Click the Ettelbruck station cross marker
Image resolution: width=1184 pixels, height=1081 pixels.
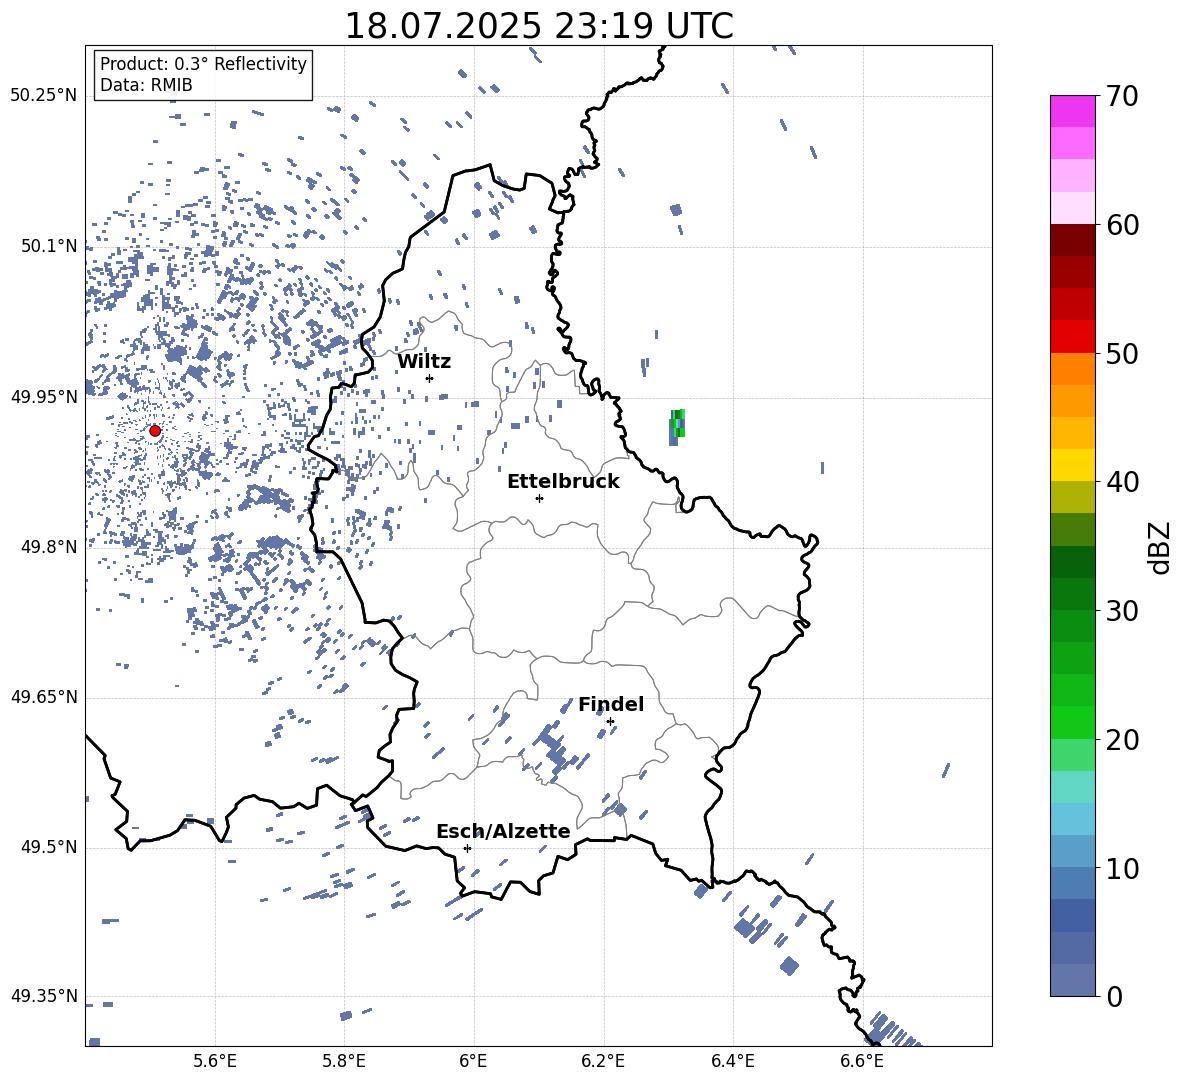click(x=539, y=498)
